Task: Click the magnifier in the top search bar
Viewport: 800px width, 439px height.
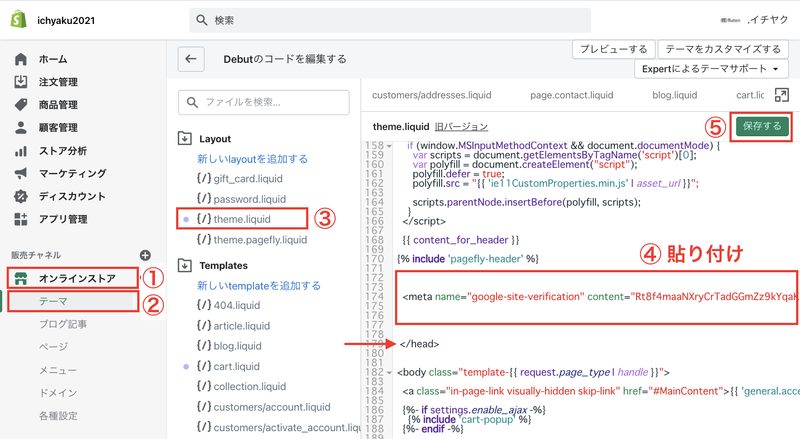Action: tap(202, 20)
